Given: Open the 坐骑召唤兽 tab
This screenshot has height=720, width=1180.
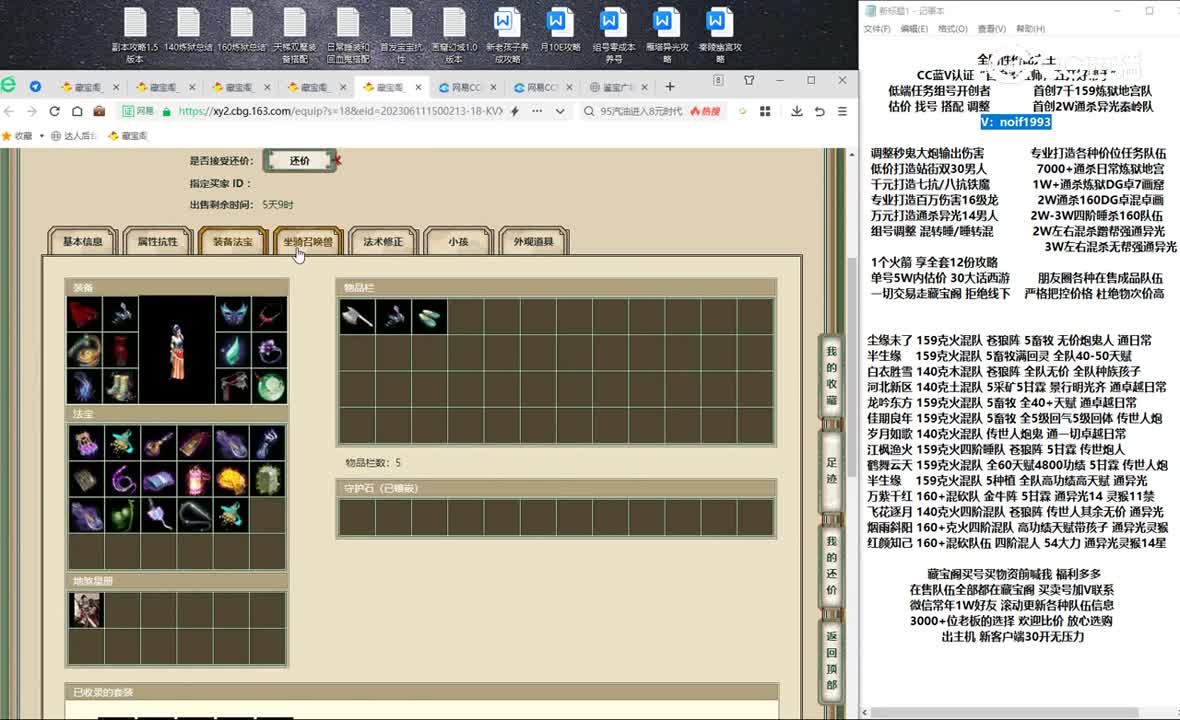Looking at the screenshot, I should (308, 242).
